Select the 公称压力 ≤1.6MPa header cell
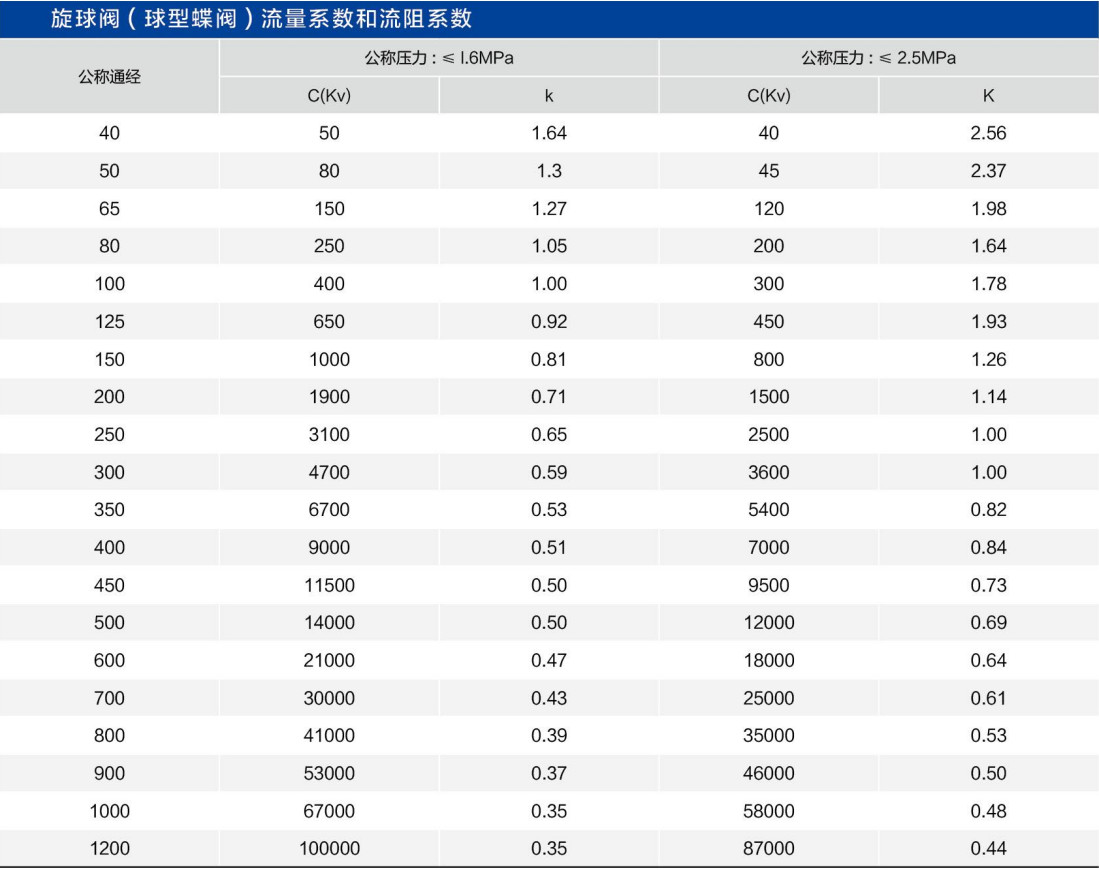The height and width of the screenshot is (870, 1099). 439,58
